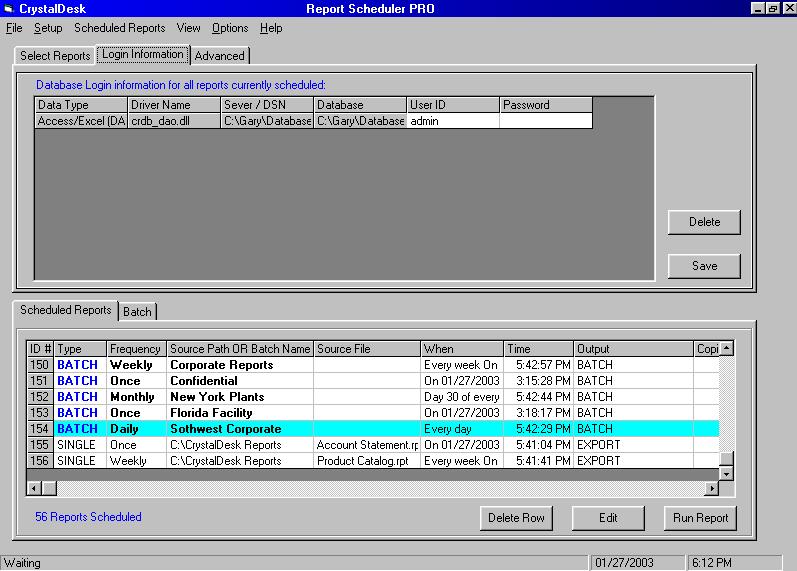Click the vertical scrollbar thumb
The width and height of the screenshot is (797, 571).
[727, 458]
